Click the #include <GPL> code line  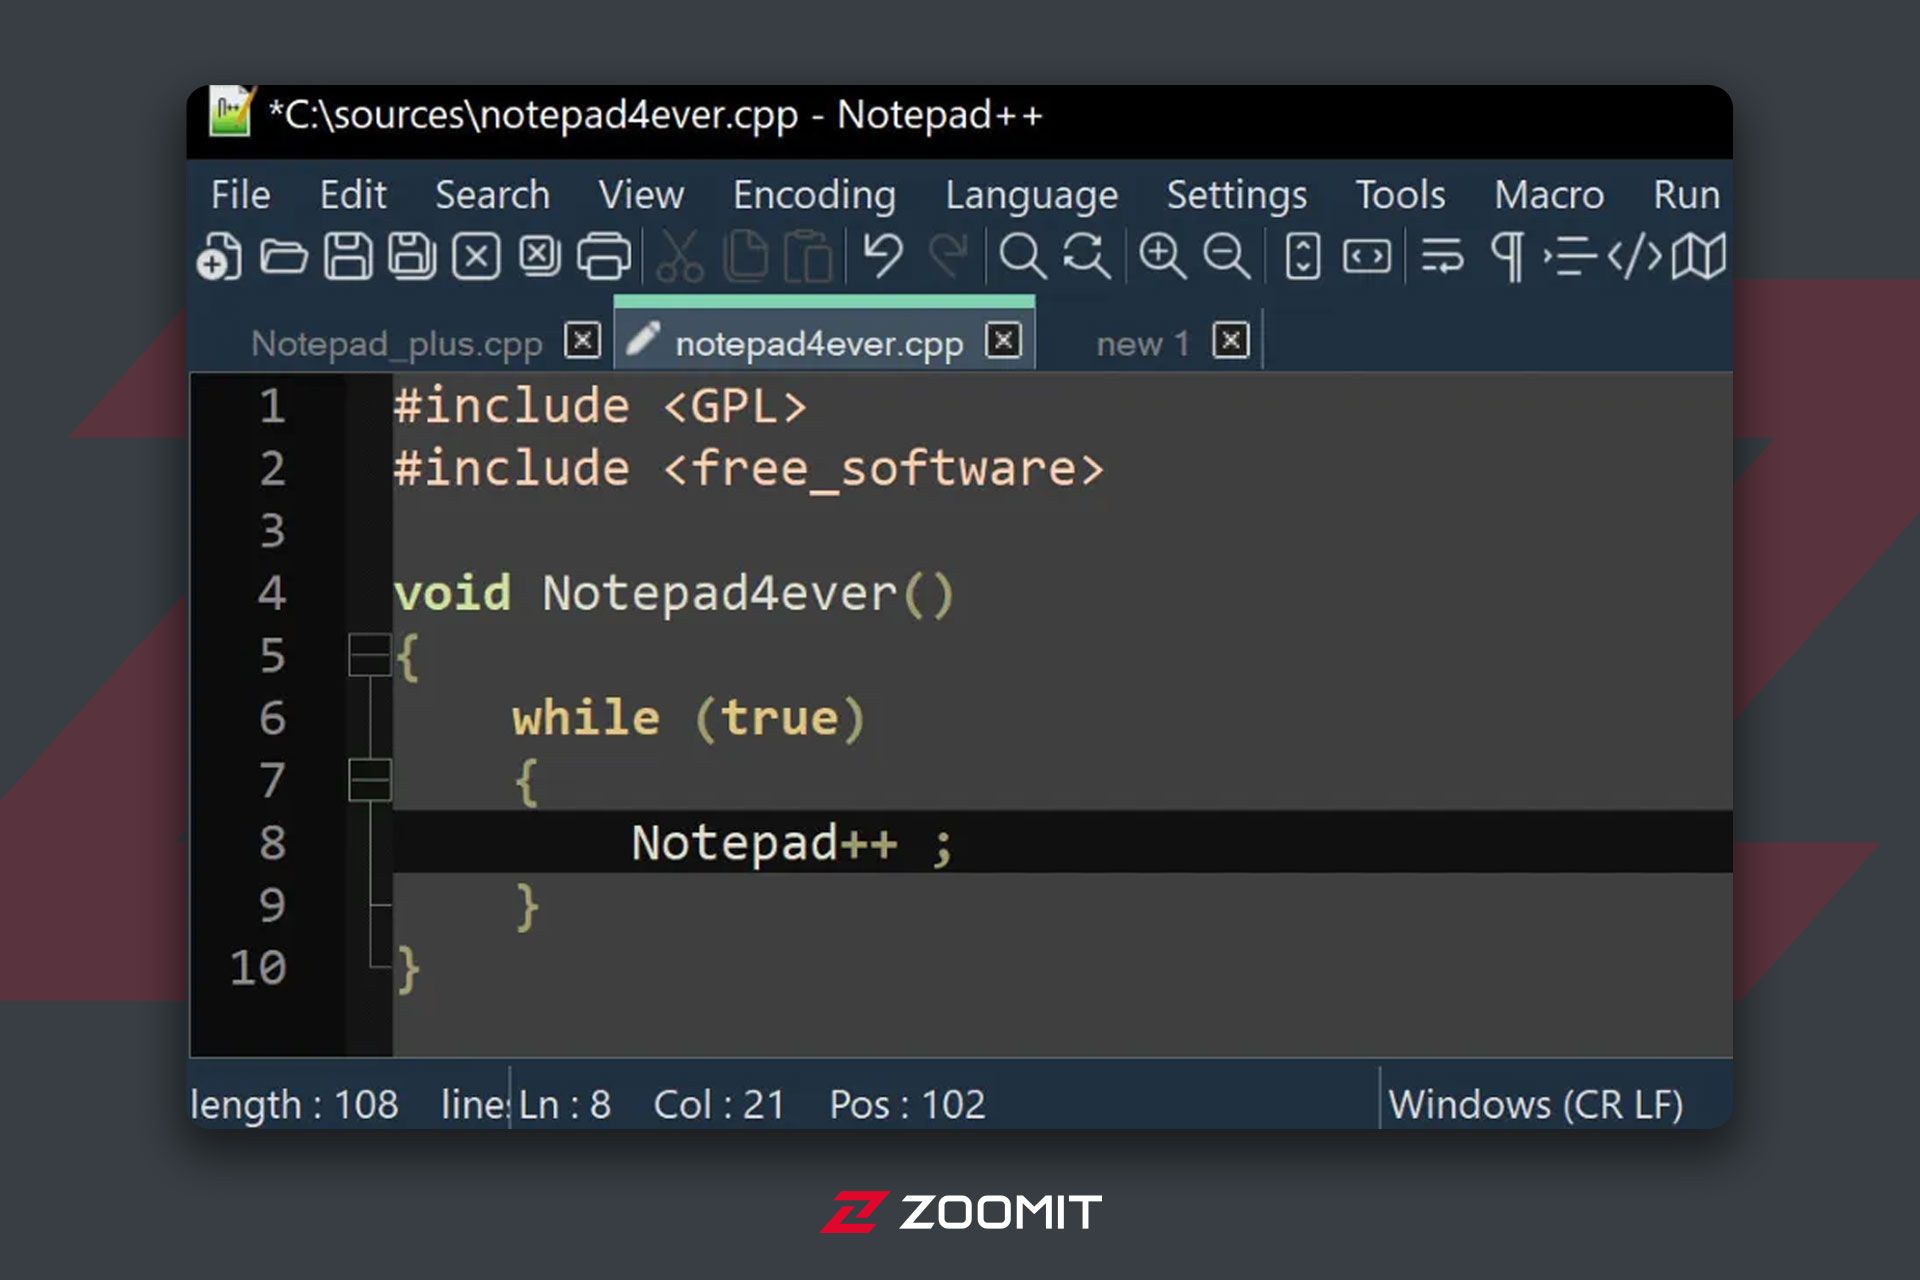(600, 407)
